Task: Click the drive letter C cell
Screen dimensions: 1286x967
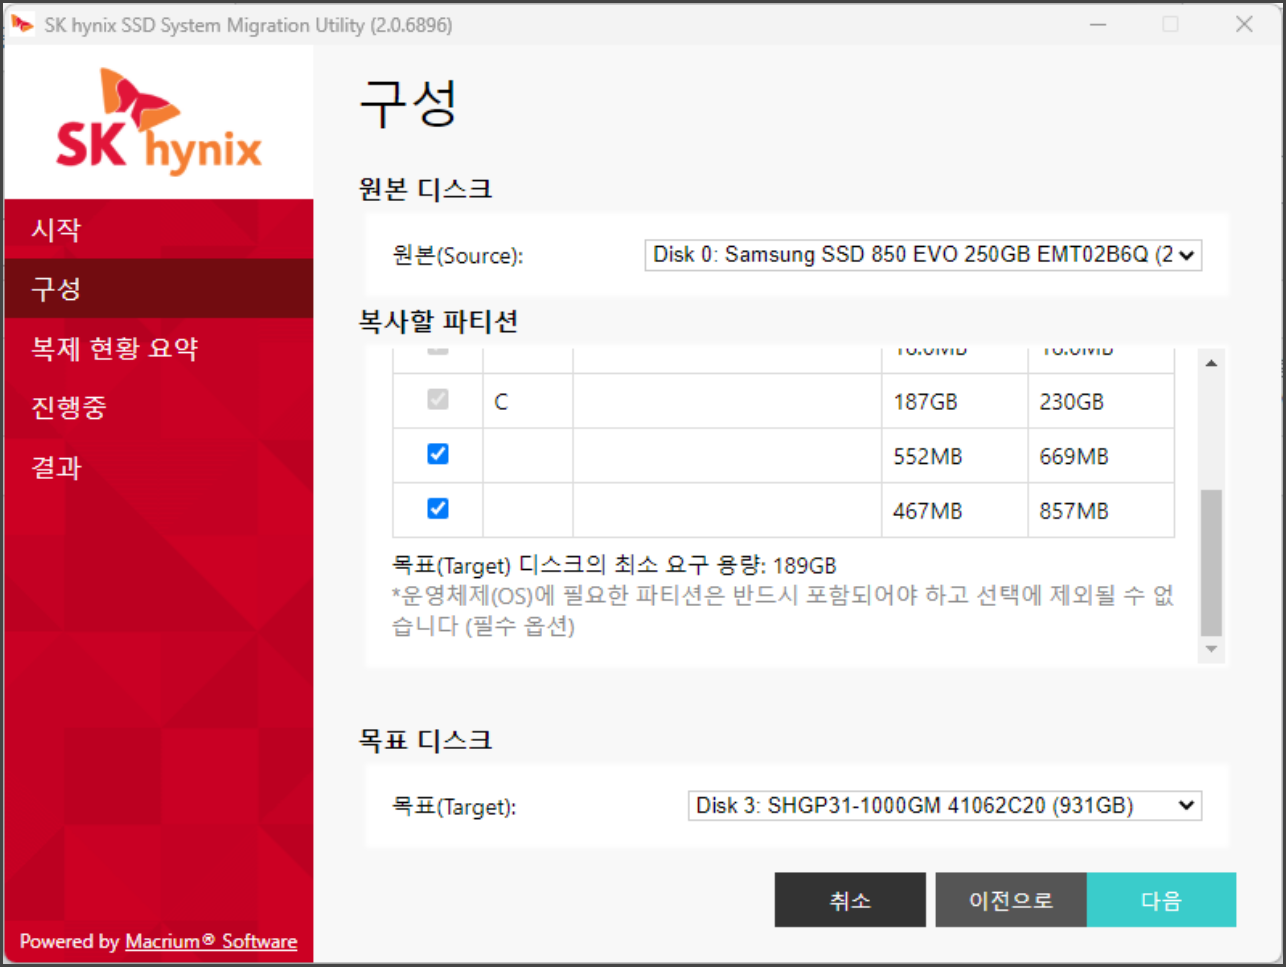Action: coord(528,402)
